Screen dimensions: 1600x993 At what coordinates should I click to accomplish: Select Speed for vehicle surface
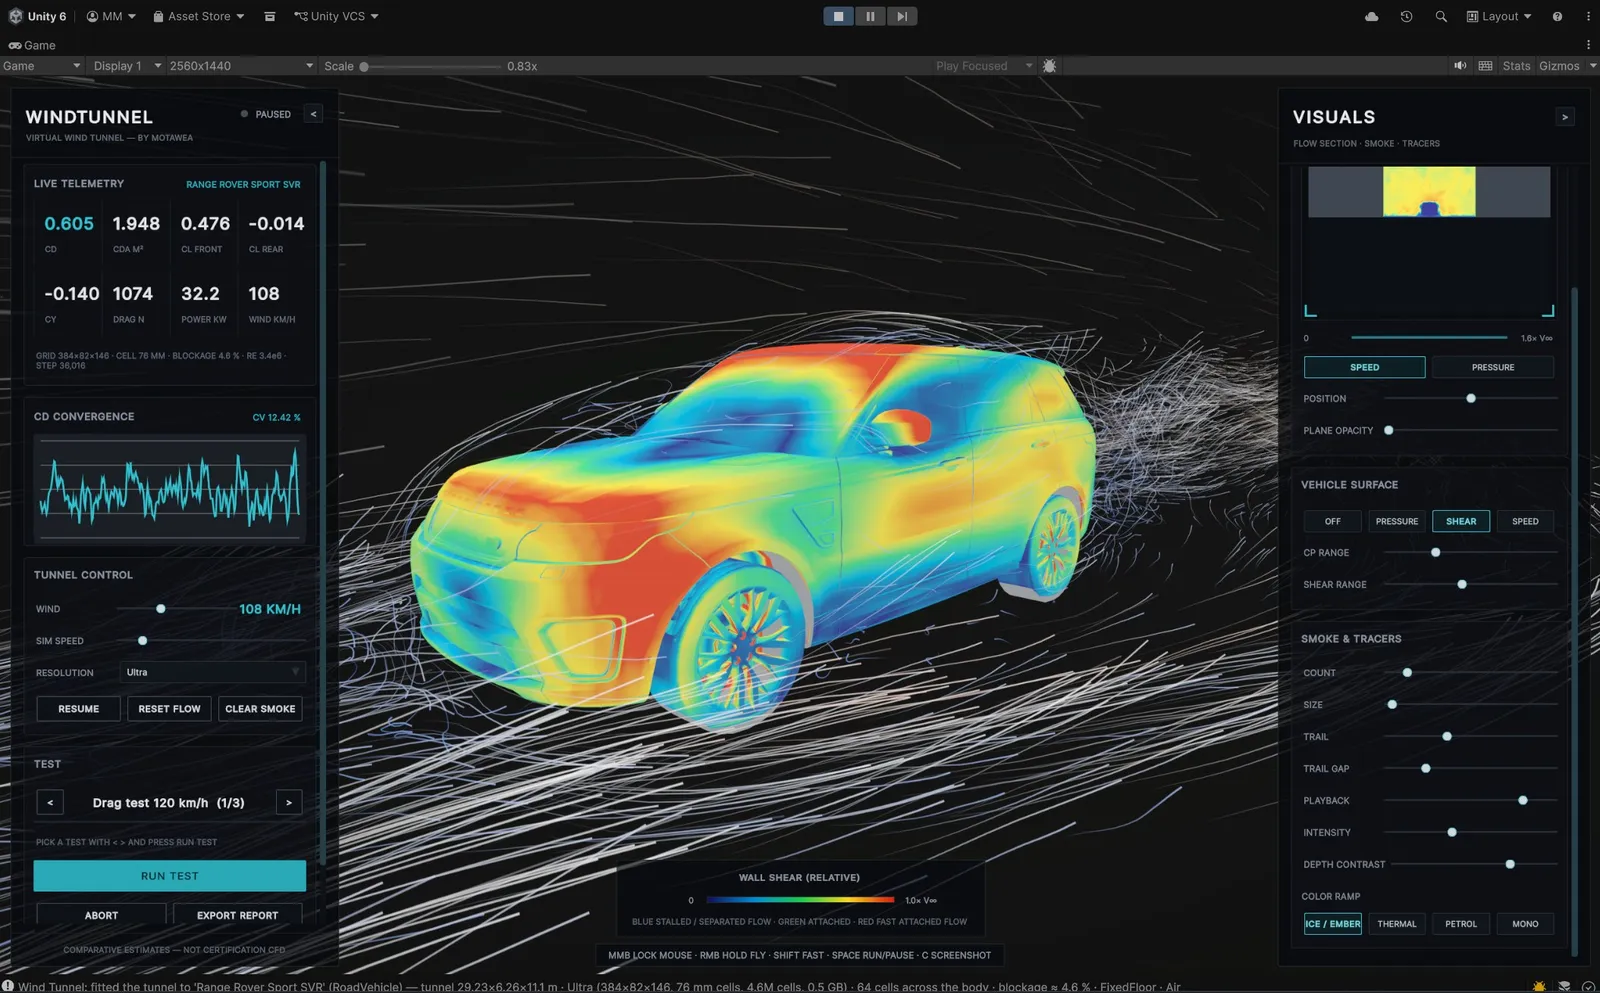click(1525, 521)
